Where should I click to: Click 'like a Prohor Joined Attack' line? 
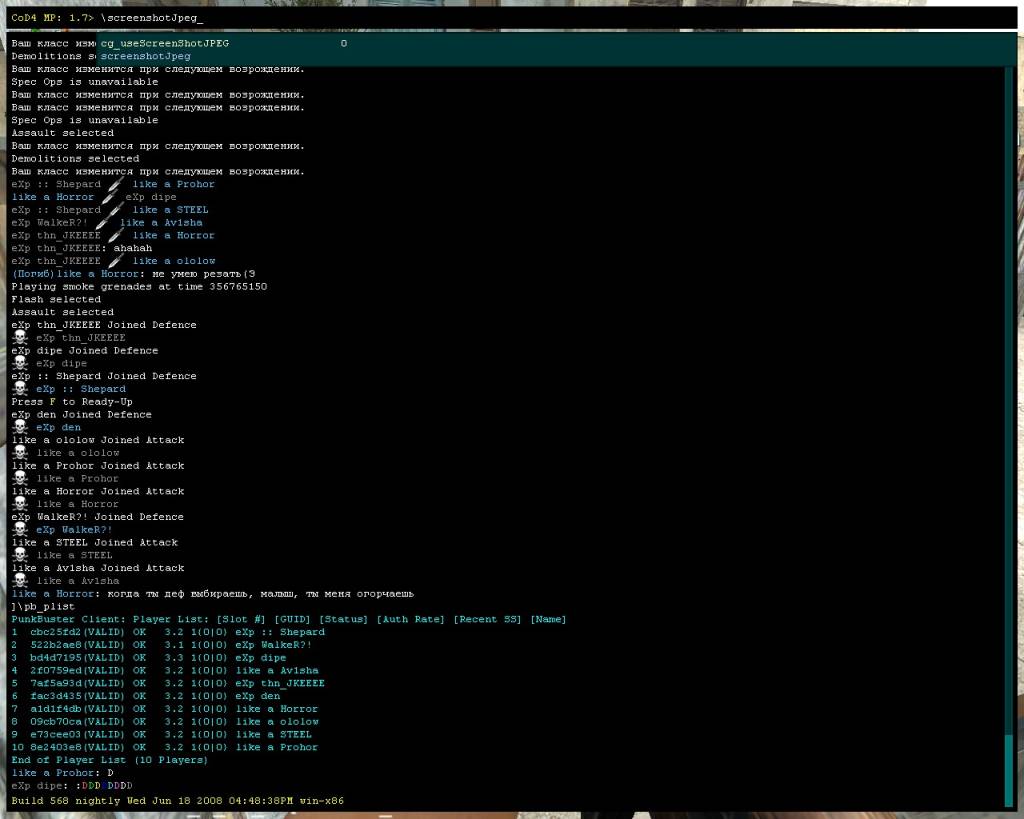[98, 466]
